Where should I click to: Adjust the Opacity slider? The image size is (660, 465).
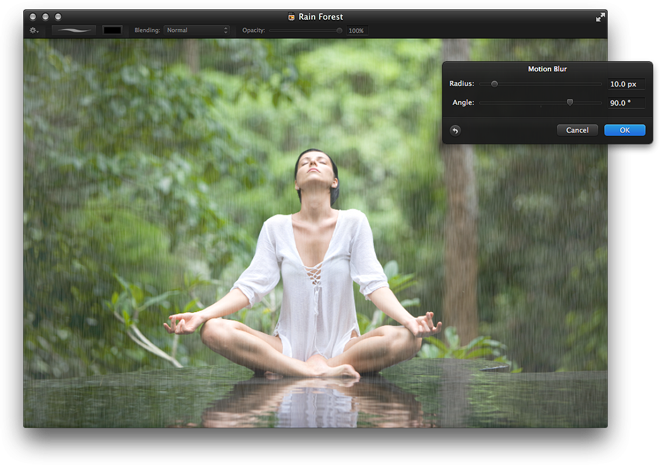[x=306, y=30]
